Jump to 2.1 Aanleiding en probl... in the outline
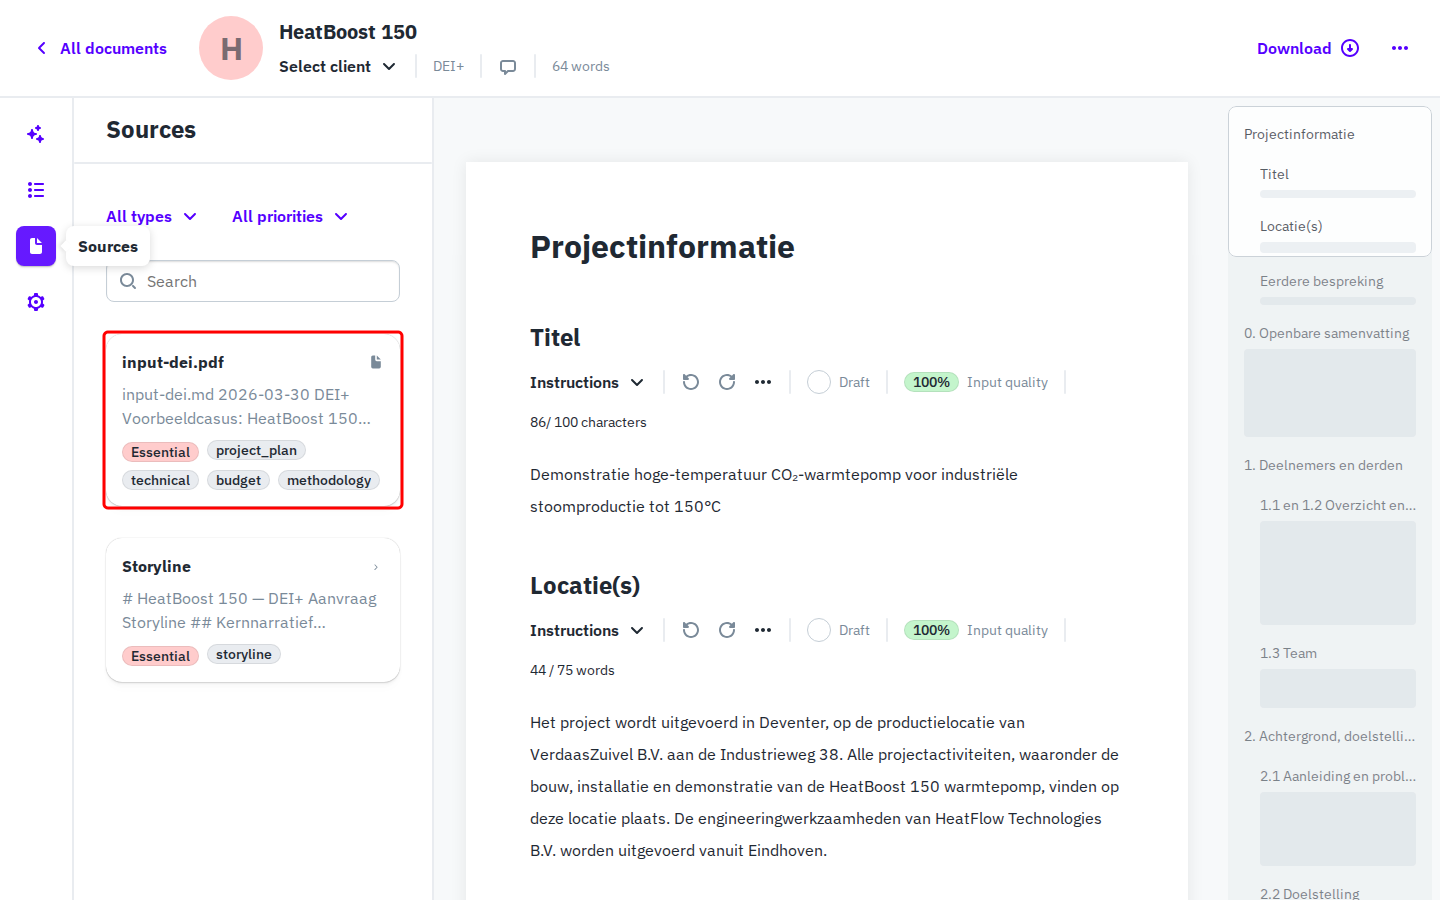The width and height of the screenshot is (1440, 900). pyautogui.click(x=1338, y=776)
